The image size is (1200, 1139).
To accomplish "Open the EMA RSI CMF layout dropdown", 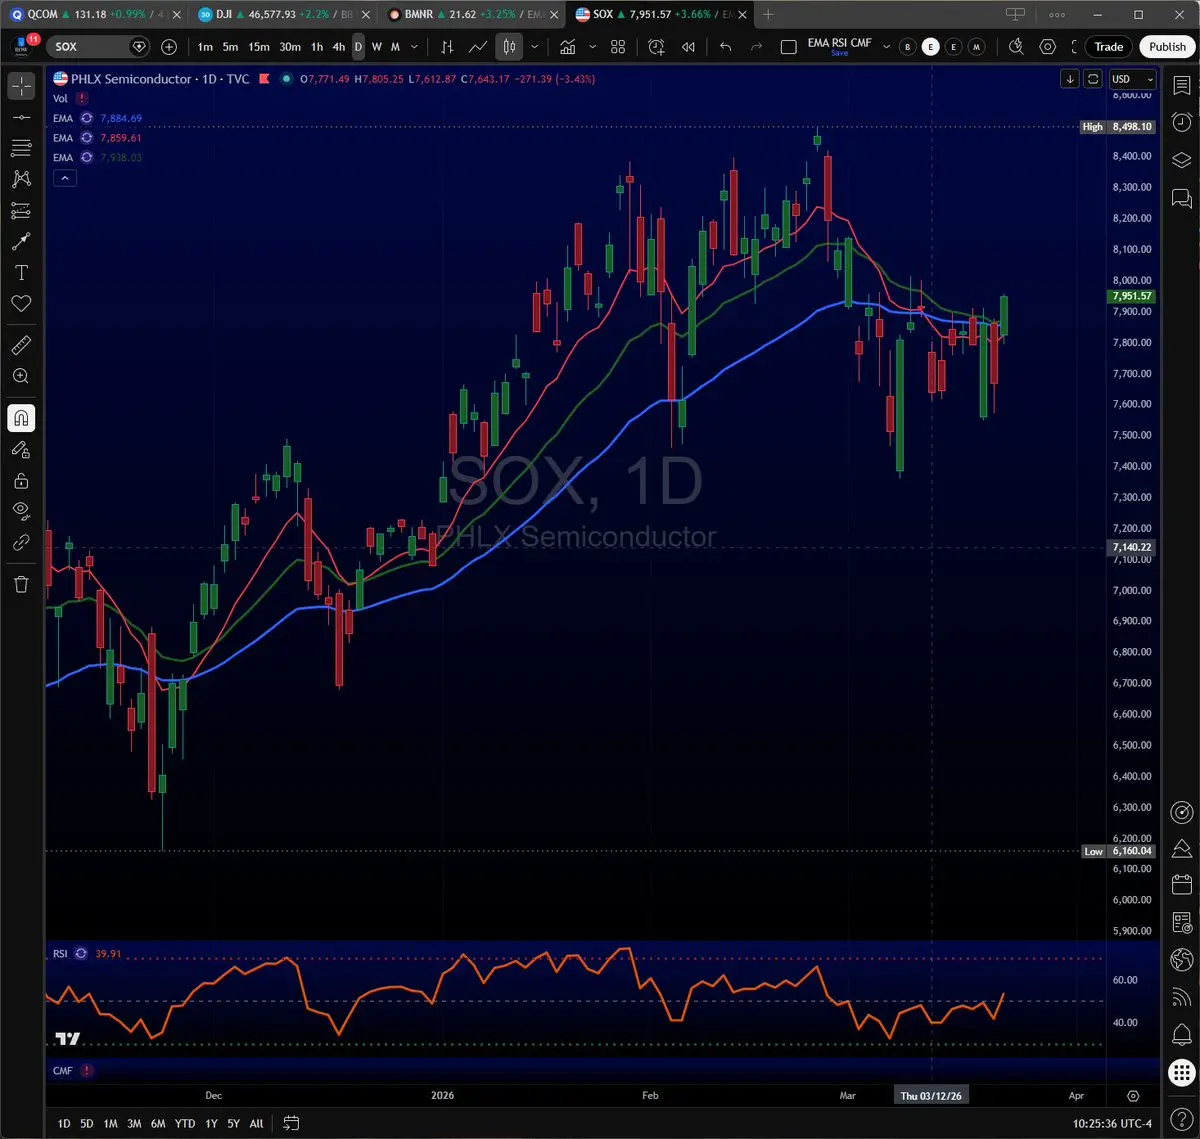I will (x=886, y=47).
